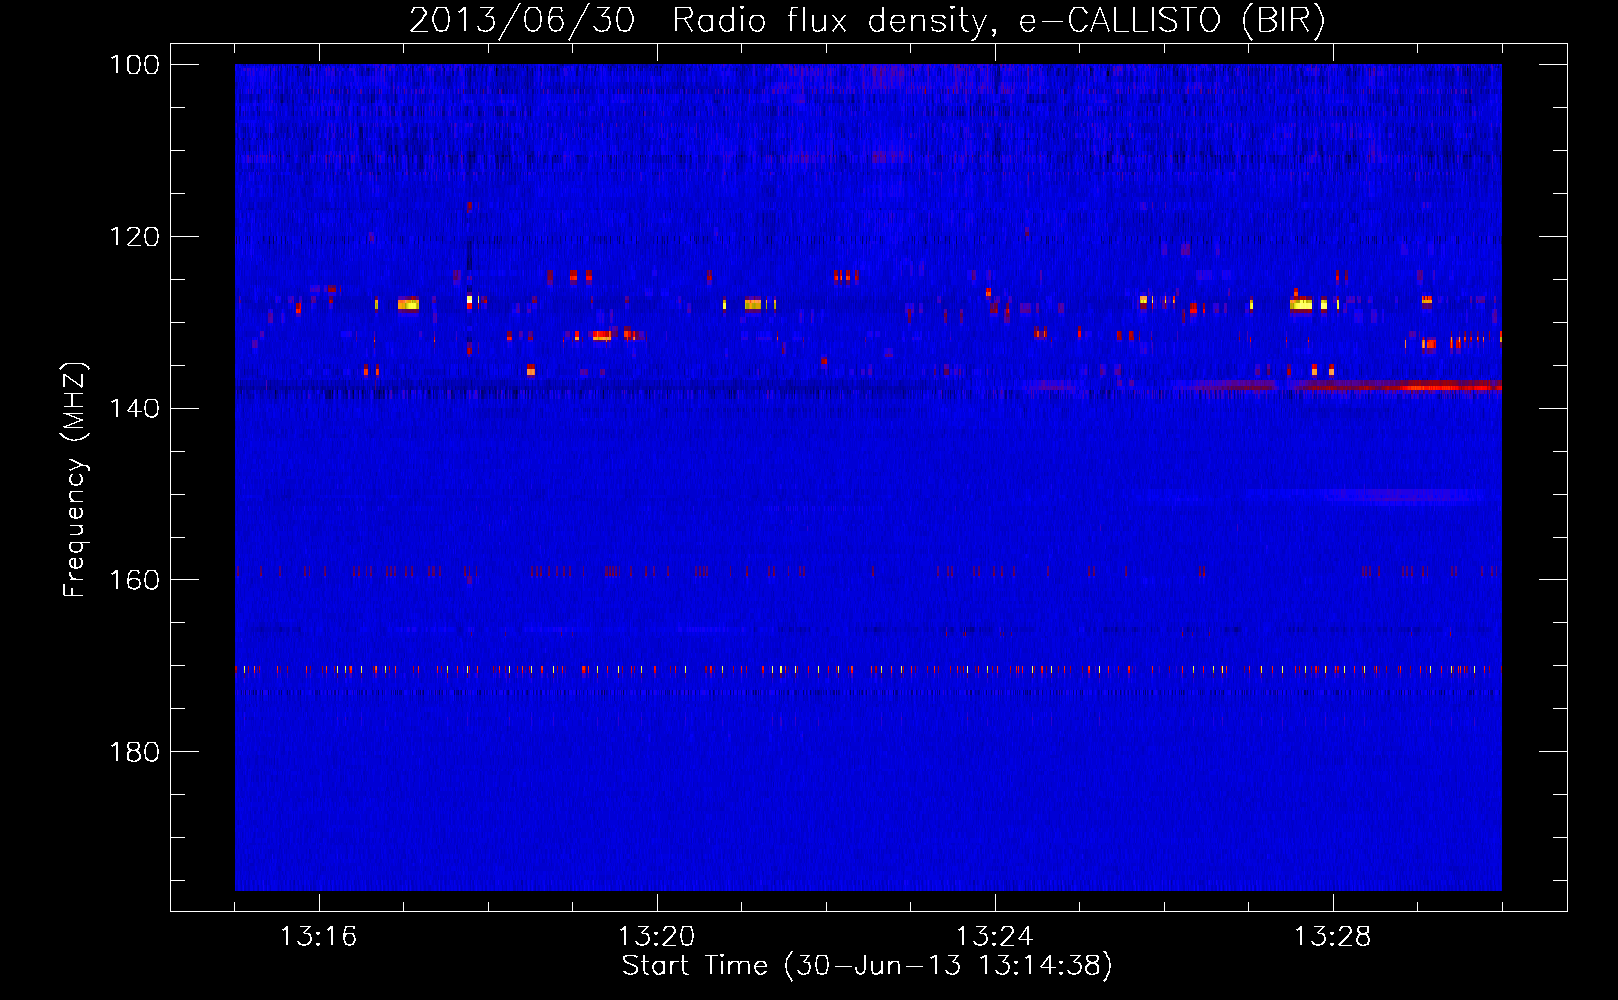Click the 180 frequency tick label
This screenshot has width=1618, height=1000.
pyautogui.click(x=134, y=752)
